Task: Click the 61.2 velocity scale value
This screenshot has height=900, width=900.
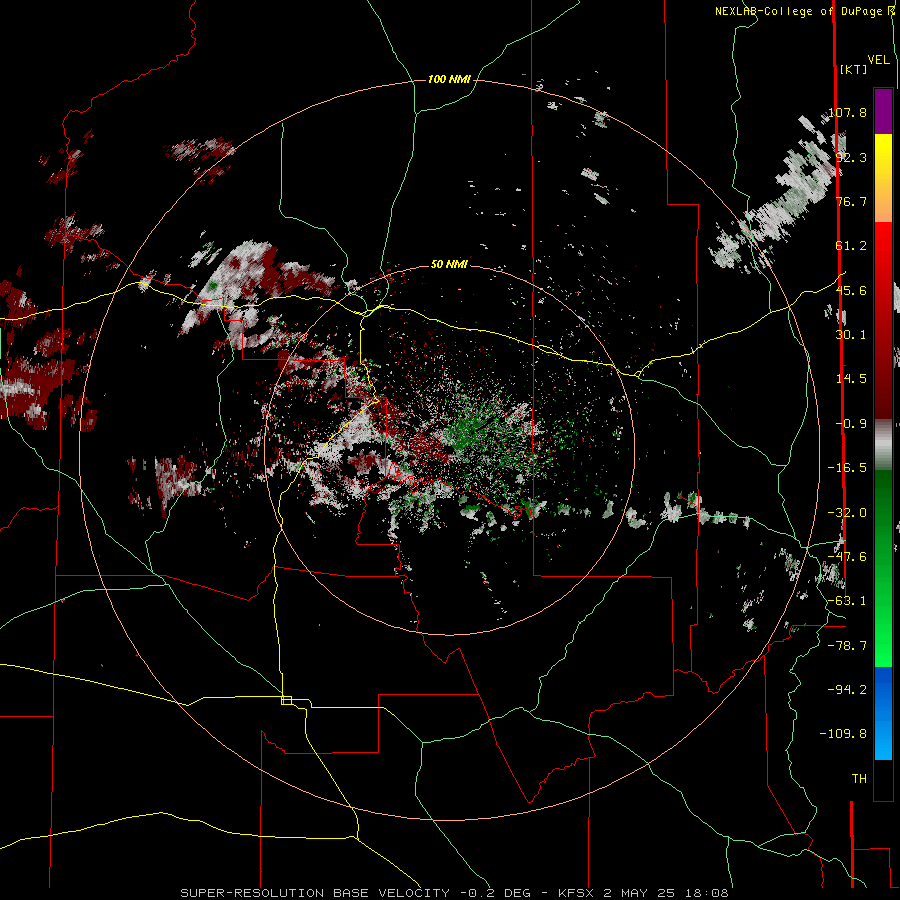Action: pos(851,246)
